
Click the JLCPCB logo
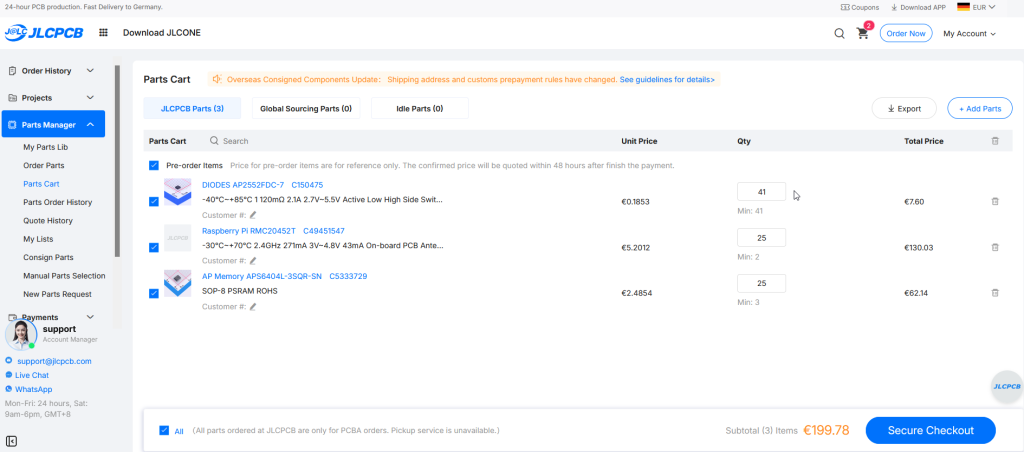click(44, 33)
